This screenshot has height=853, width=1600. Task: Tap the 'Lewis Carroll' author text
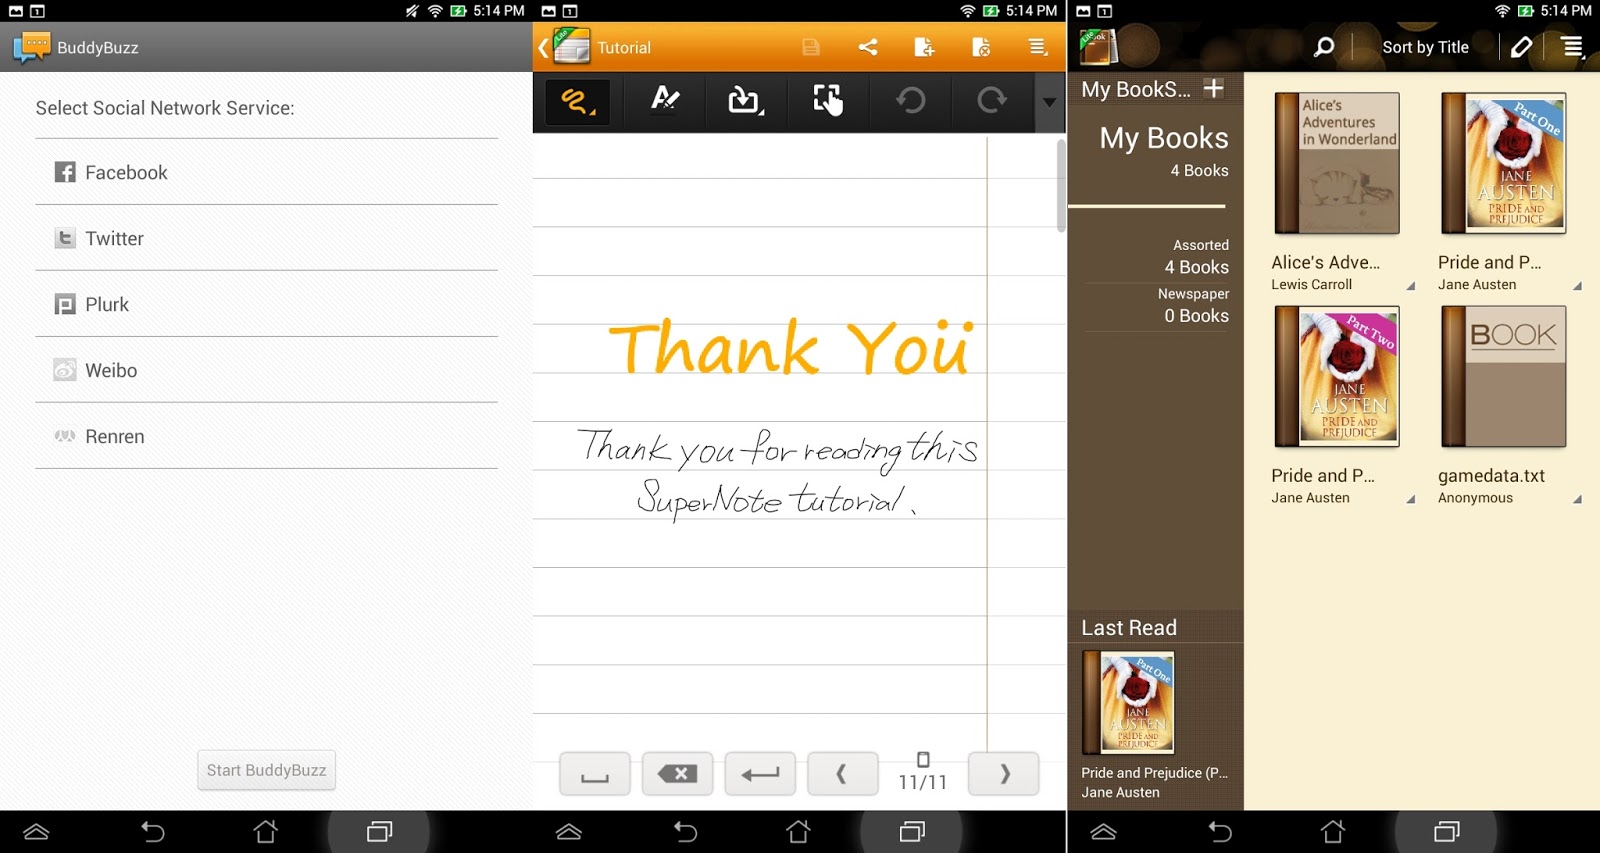[x=1311, y=285]
